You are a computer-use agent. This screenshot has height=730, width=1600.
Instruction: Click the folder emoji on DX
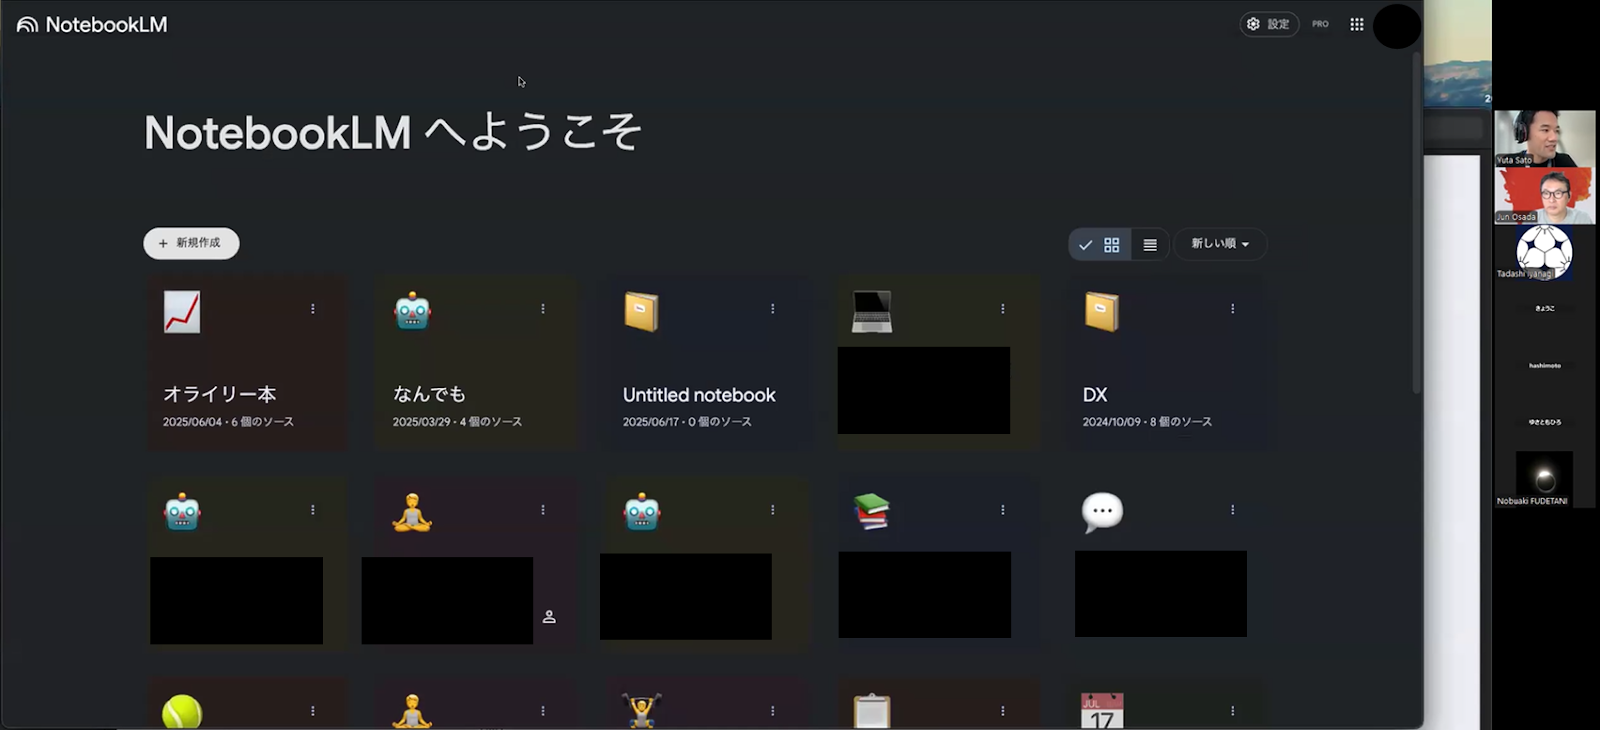tap(1101, 312)
